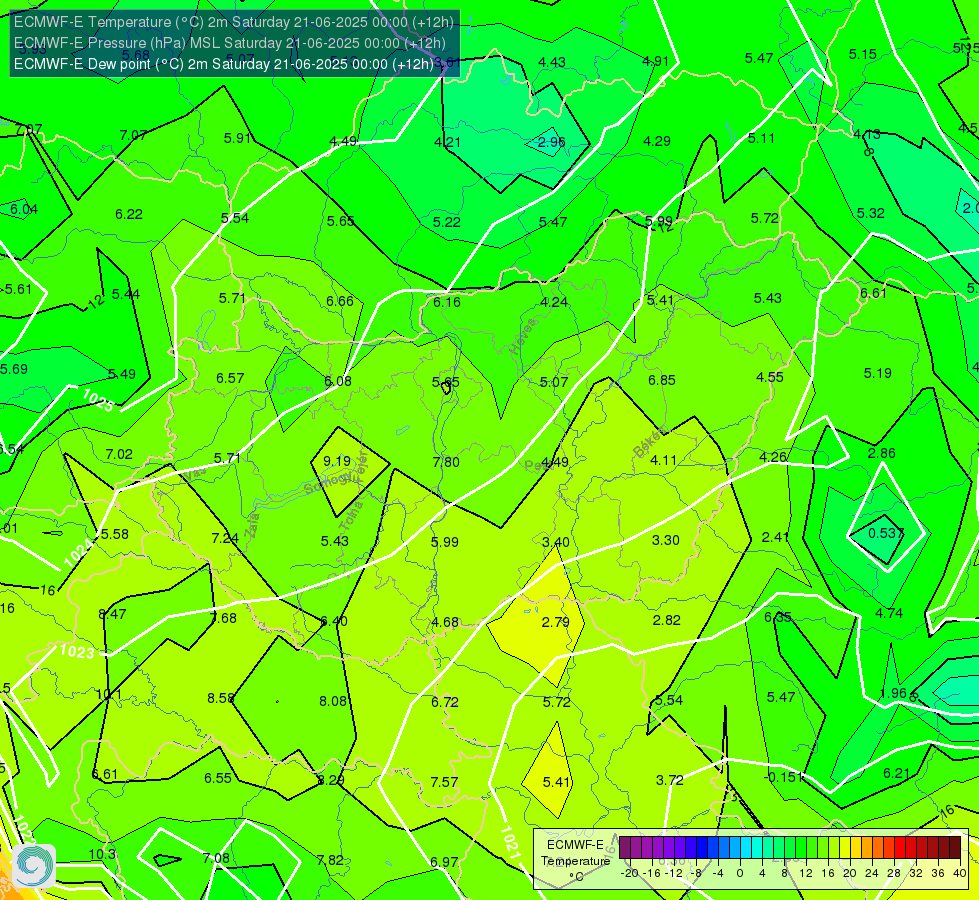Click the map value 6.40
The height and width of the screenshot is (900, 979).
pyautogui.click(x=333, y=621)
